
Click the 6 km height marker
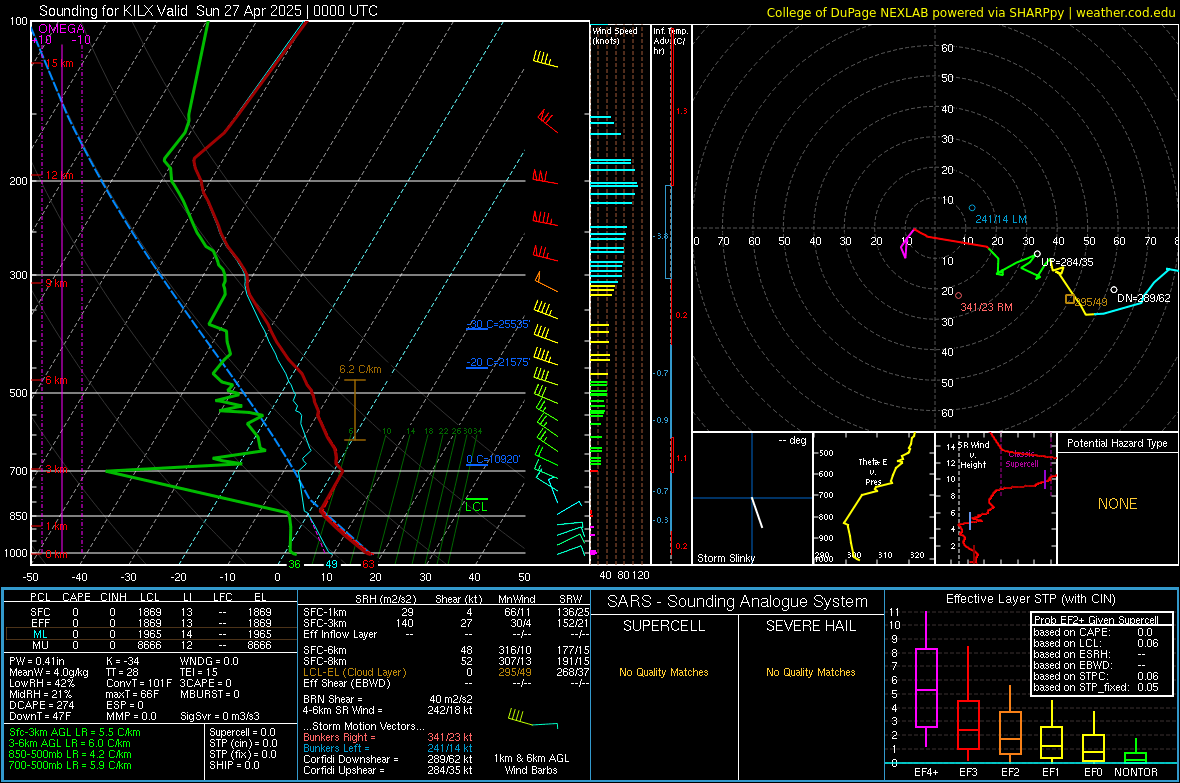click(56, 380)
